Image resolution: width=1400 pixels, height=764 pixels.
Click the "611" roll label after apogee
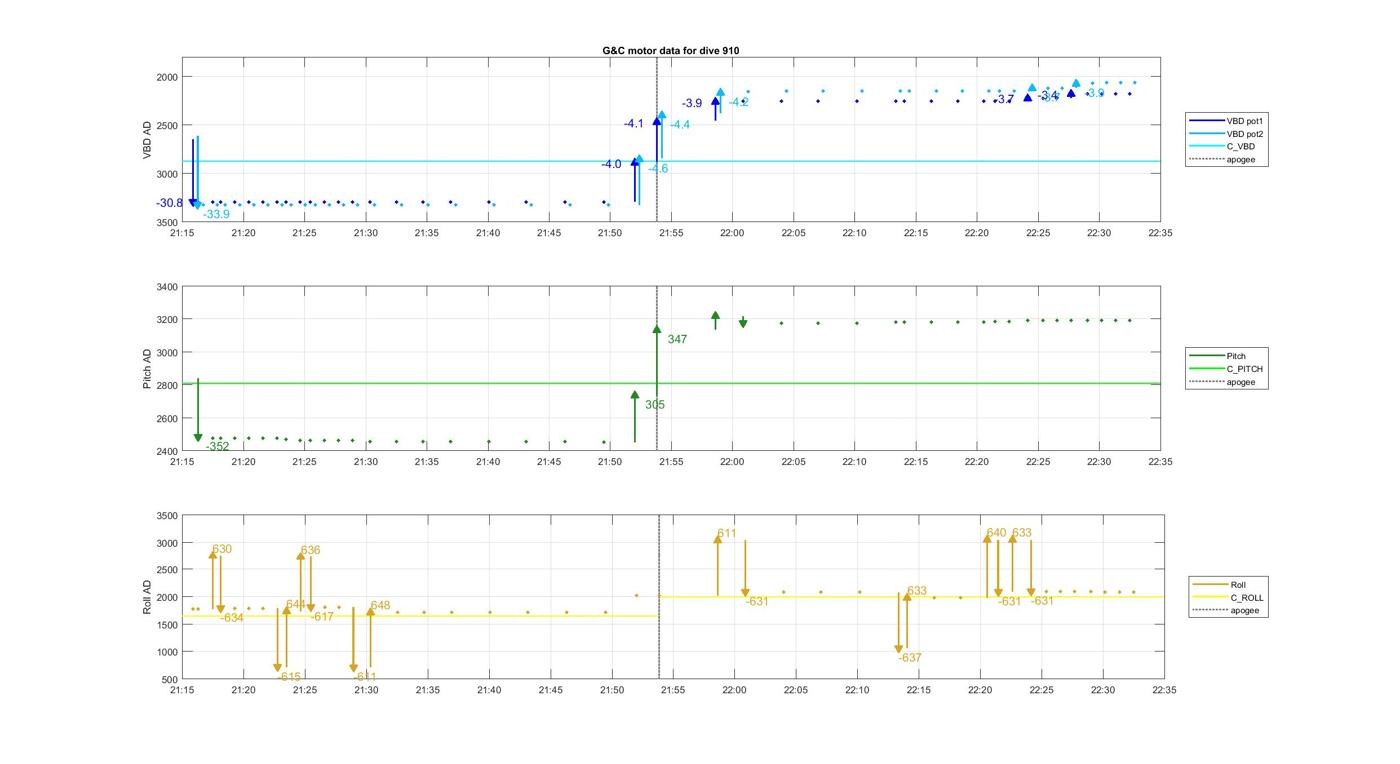tap(727, 534)
